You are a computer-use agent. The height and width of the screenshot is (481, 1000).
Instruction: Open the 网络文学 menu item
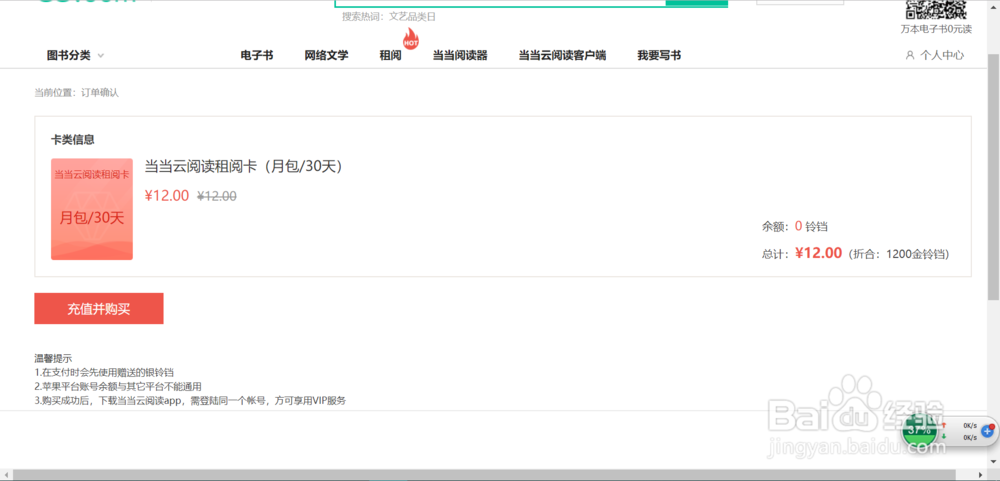click(x=327, y=56)
